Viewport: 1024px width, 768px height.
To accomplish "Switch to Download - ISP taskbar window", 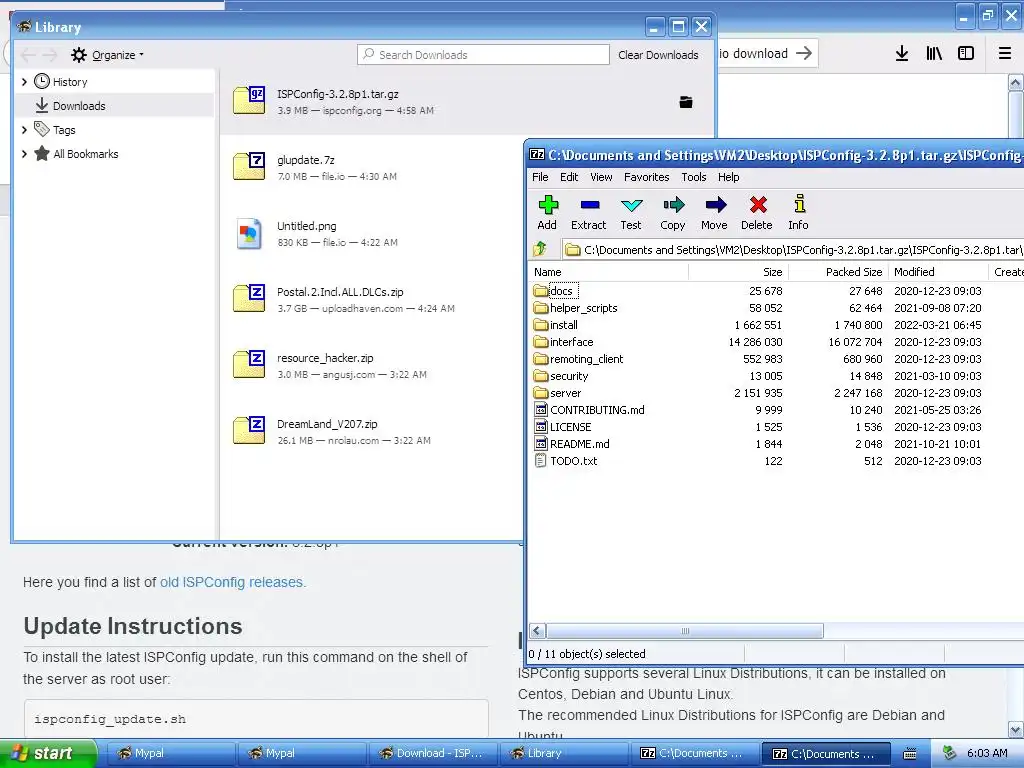I will coord(432,753).
